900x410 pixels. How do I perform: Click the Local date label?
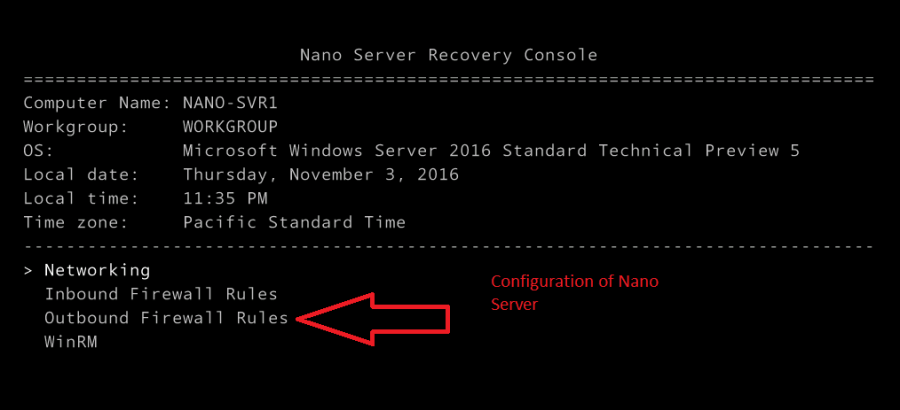pos(81,174)
